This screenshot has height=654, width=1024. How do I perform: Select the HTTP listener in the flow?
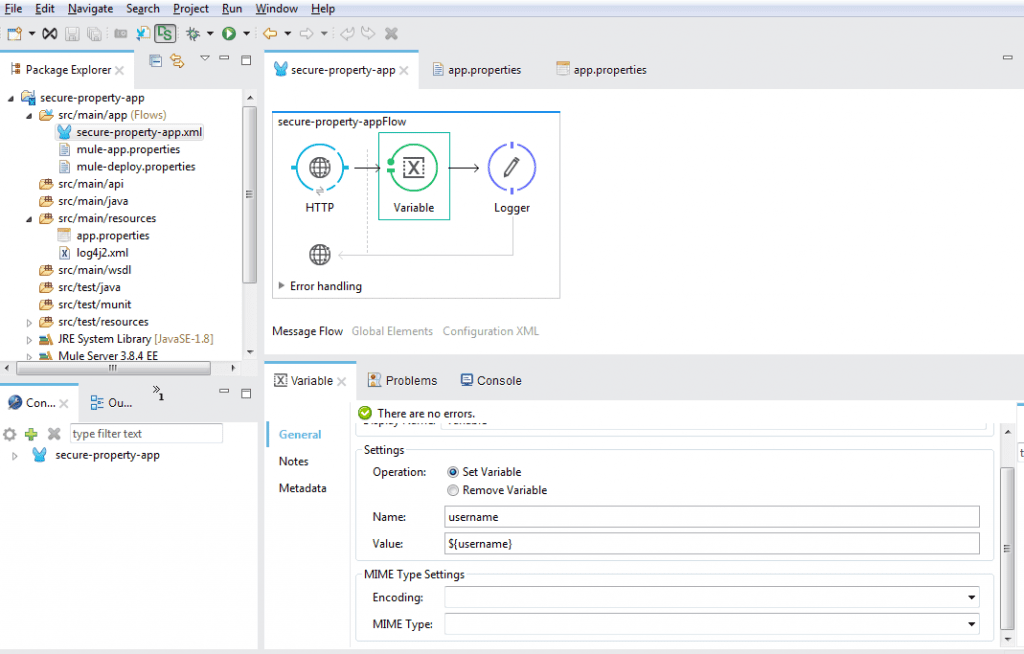point(319,167)
